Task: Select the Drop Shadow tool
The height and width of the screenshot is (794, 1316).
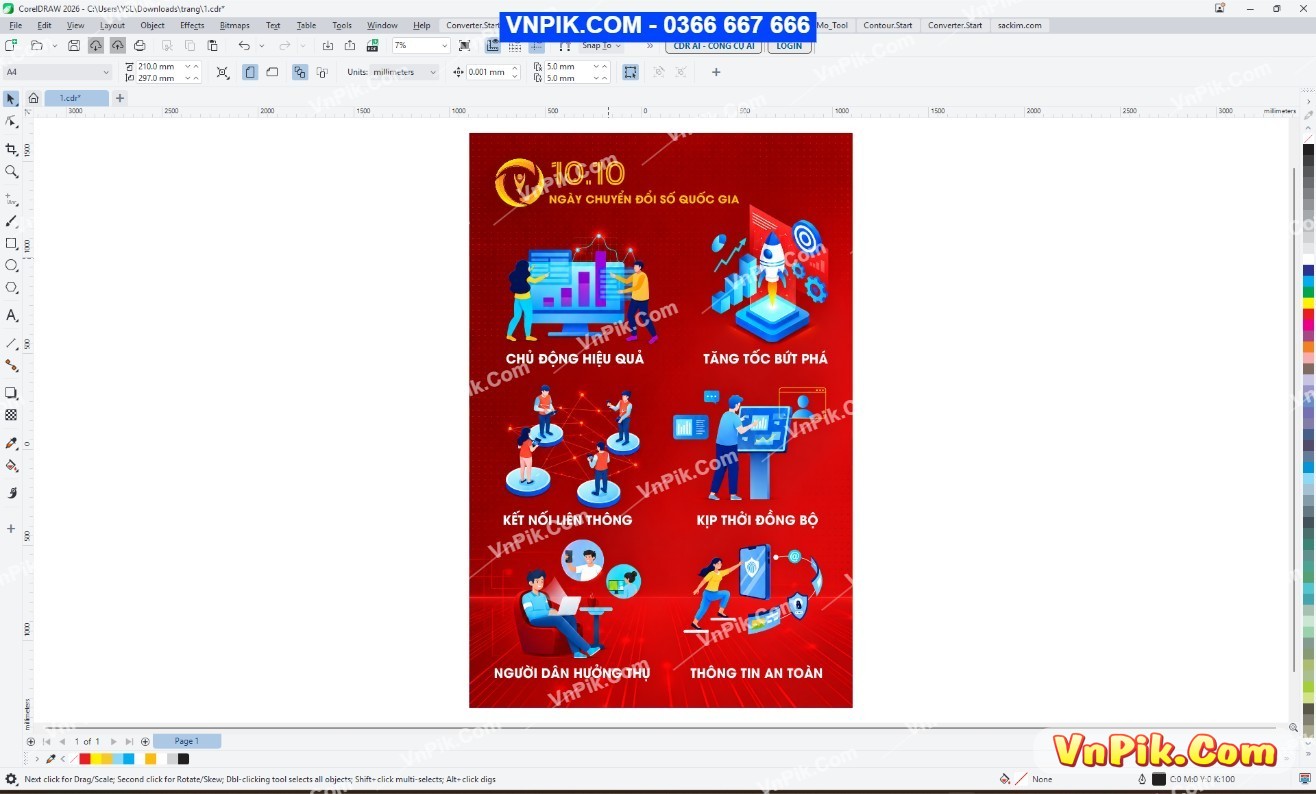Action: pos(11,393)
